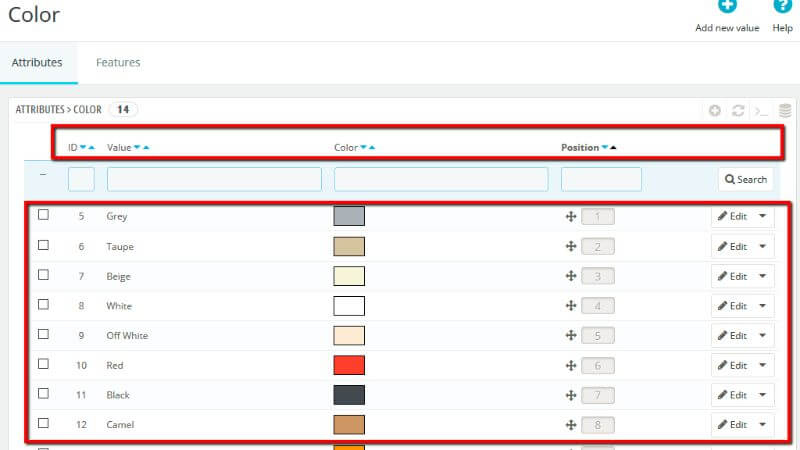Sort Position column descending
The image size is (800, 450).
coord(605,147)
